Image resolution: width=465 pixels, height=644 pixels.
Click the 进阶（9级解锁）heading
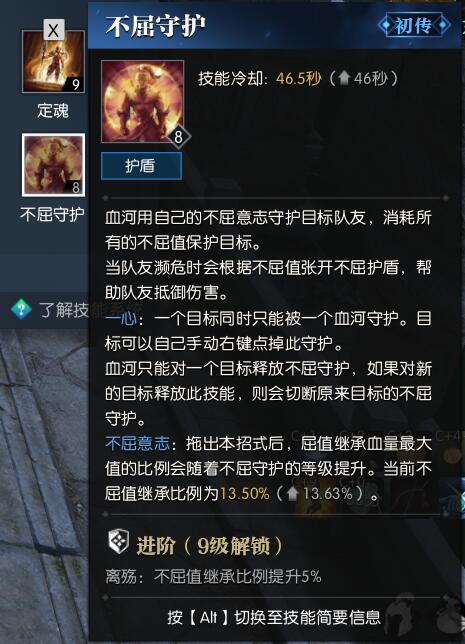(x=209, y=546)
